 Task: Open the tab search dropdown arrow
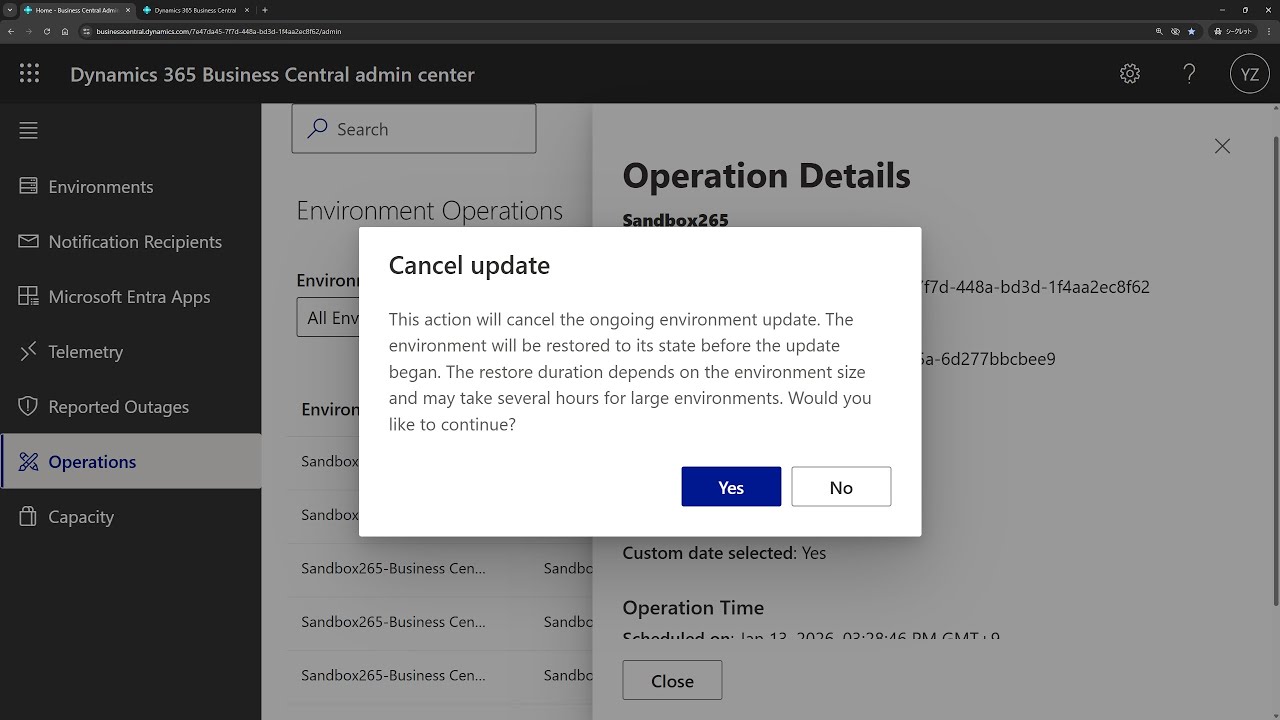9,10
